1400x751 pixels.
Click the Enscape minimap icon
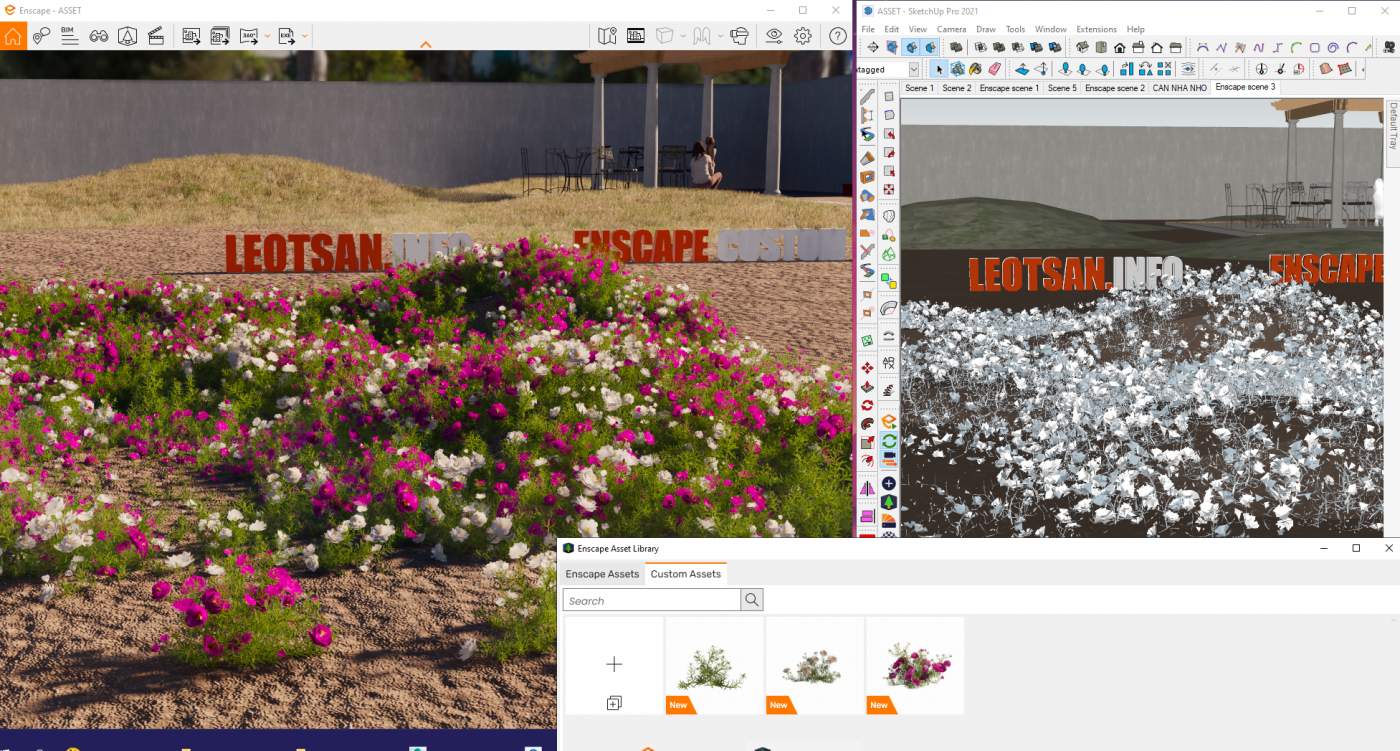pos(607,36)
